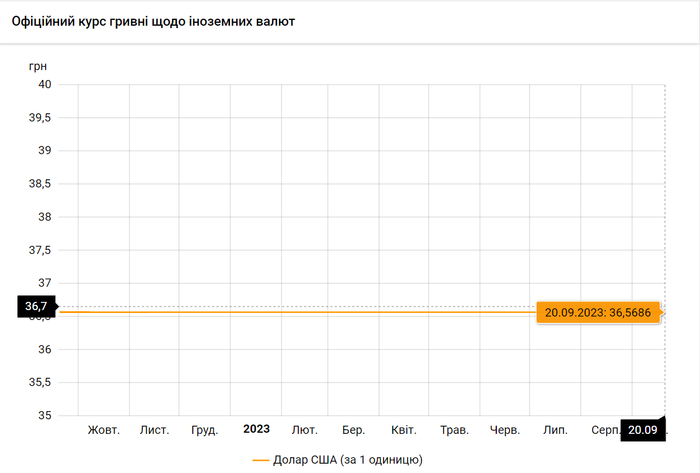Select the Лют. month label

[x=305, y=430]
